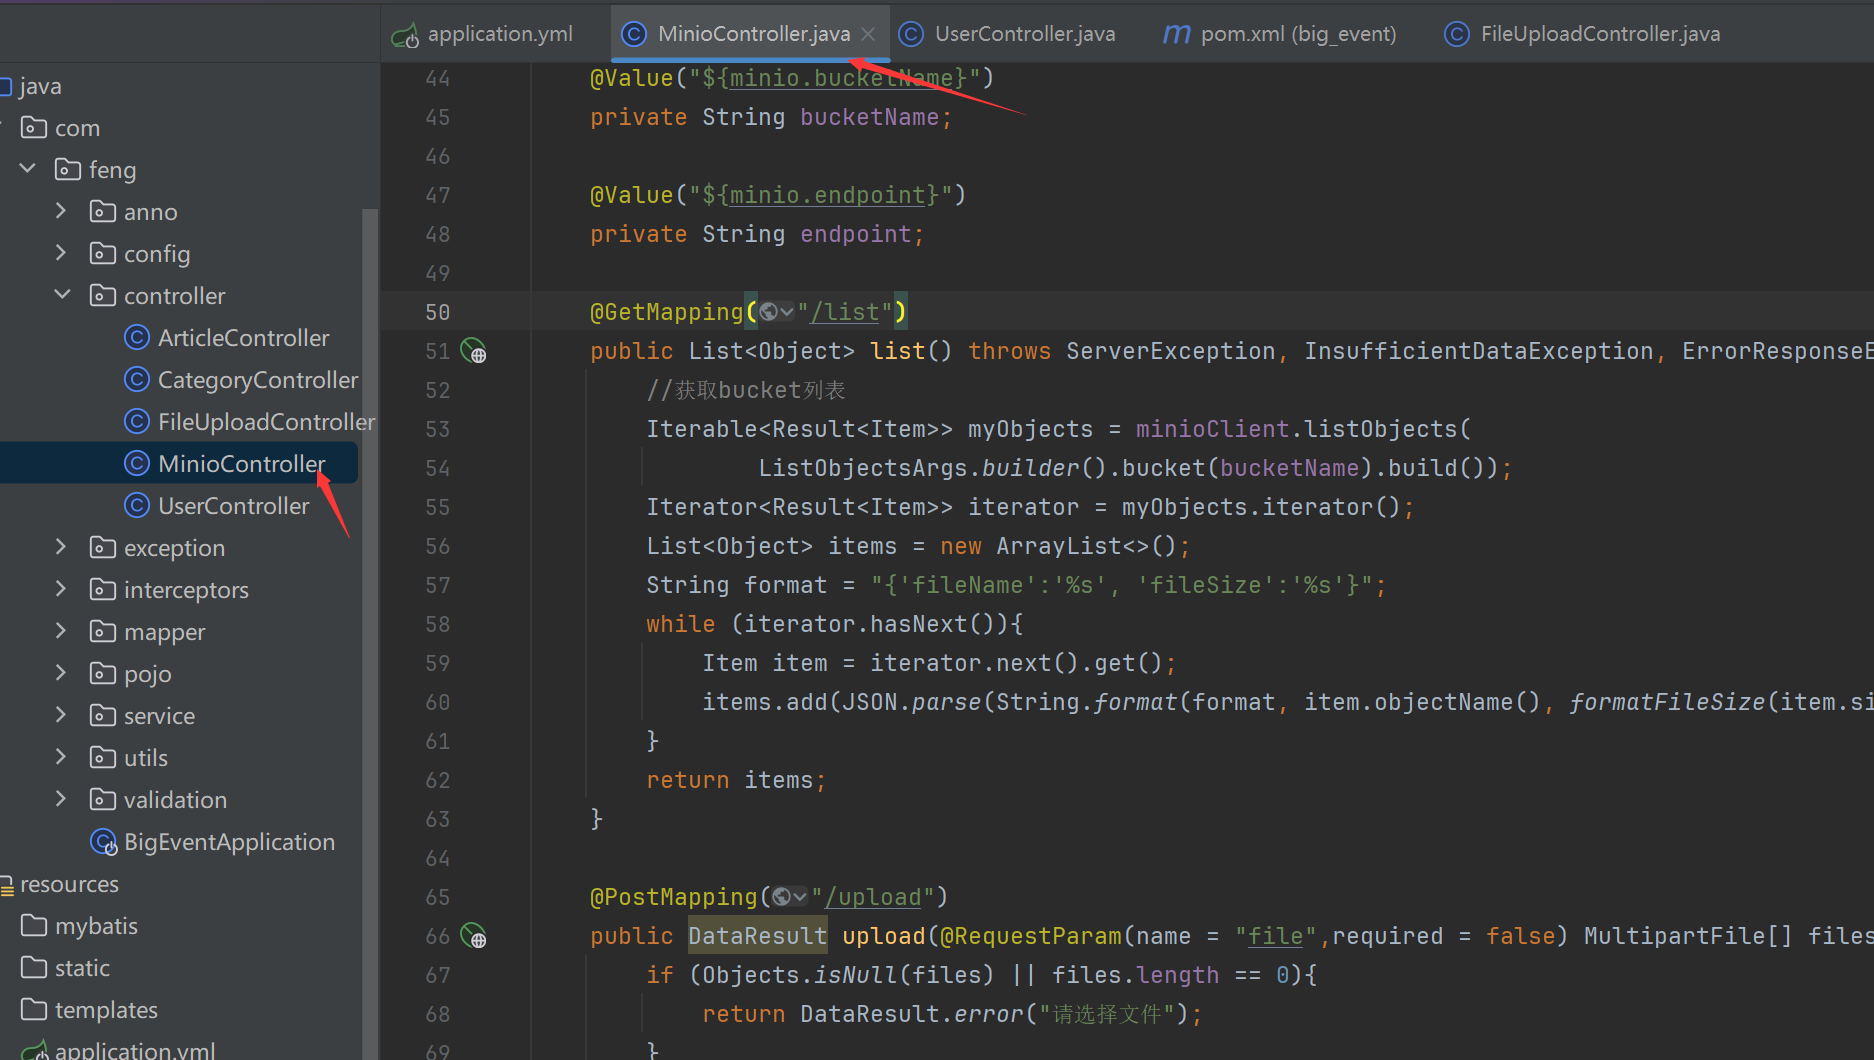Viewport: 1874px width, 1060px height.
Task: Click the anno folder icon
Action: (x=102, y=211)
